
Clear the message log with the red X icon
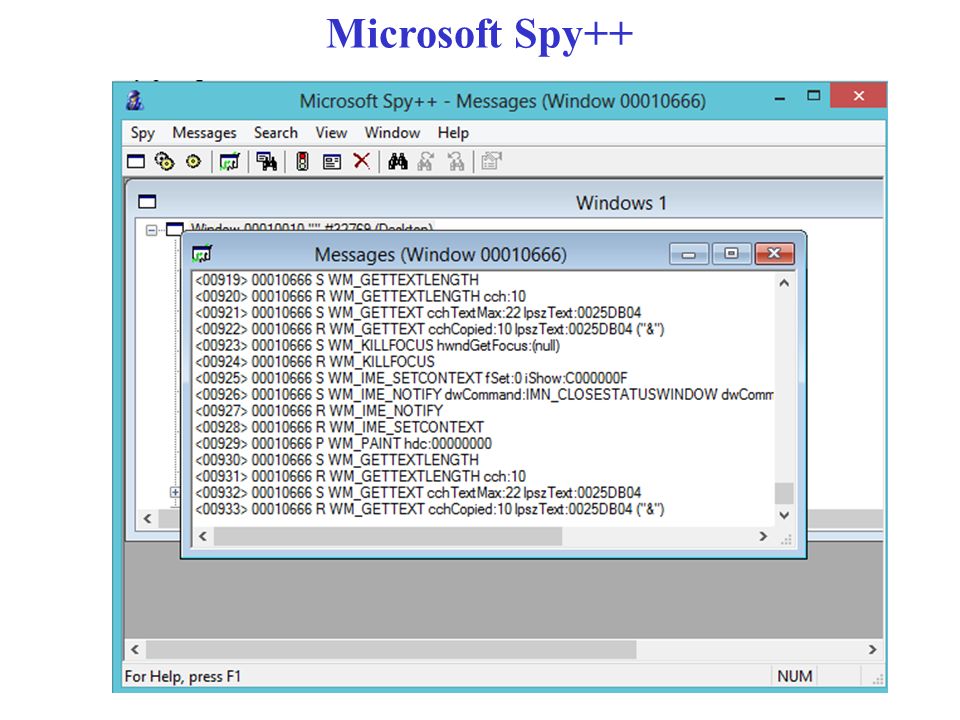(362, 161)
